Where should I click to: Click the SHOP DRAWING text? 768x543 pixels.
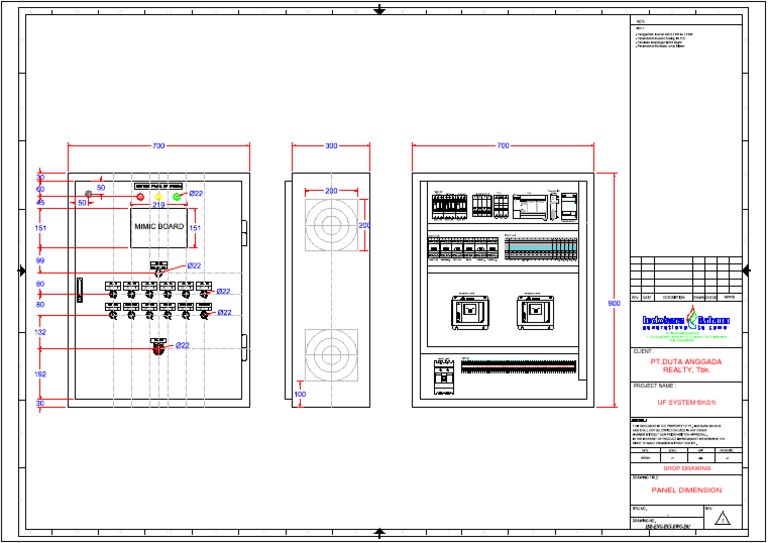click(x=687, y=468)
